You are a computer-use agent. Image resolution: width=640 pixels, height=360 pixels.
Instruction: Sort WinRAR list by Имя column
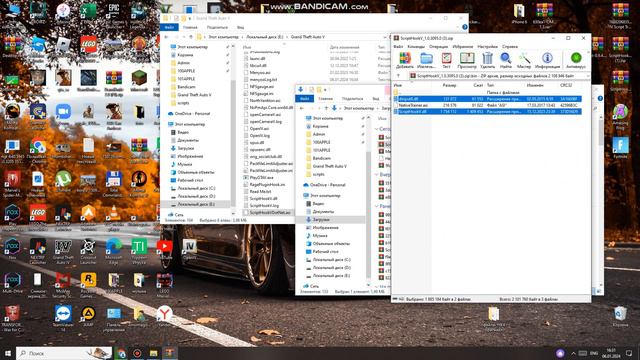(398, 85)
